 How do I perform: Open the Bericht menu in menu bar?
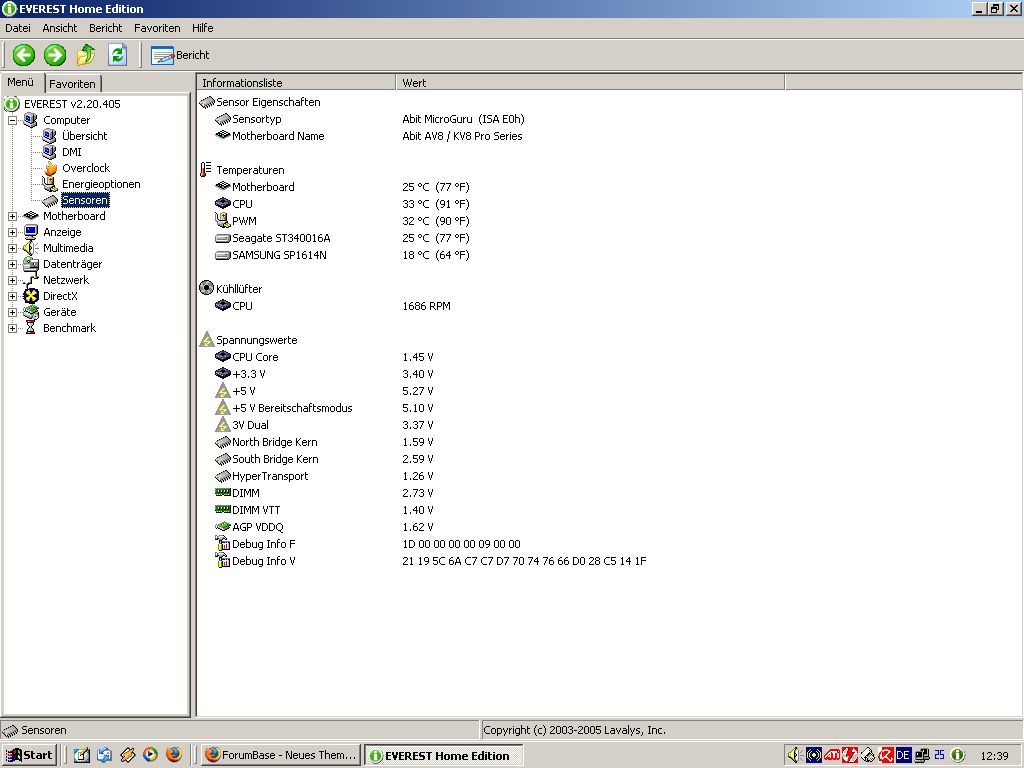pyautogui.click(x=106, y=28)
